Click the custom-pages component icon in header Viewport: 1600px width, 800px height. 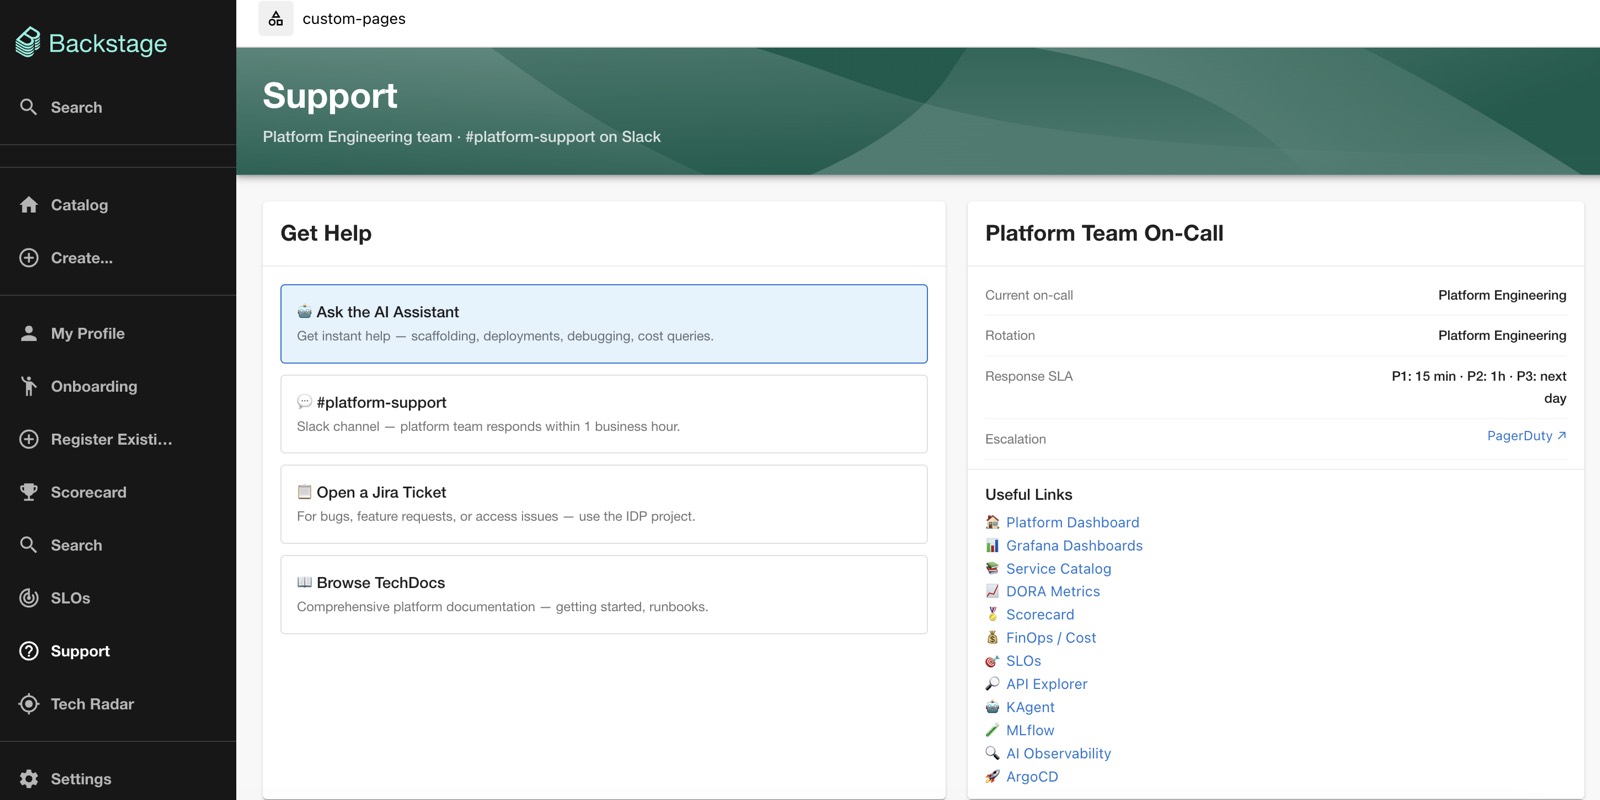276,18
